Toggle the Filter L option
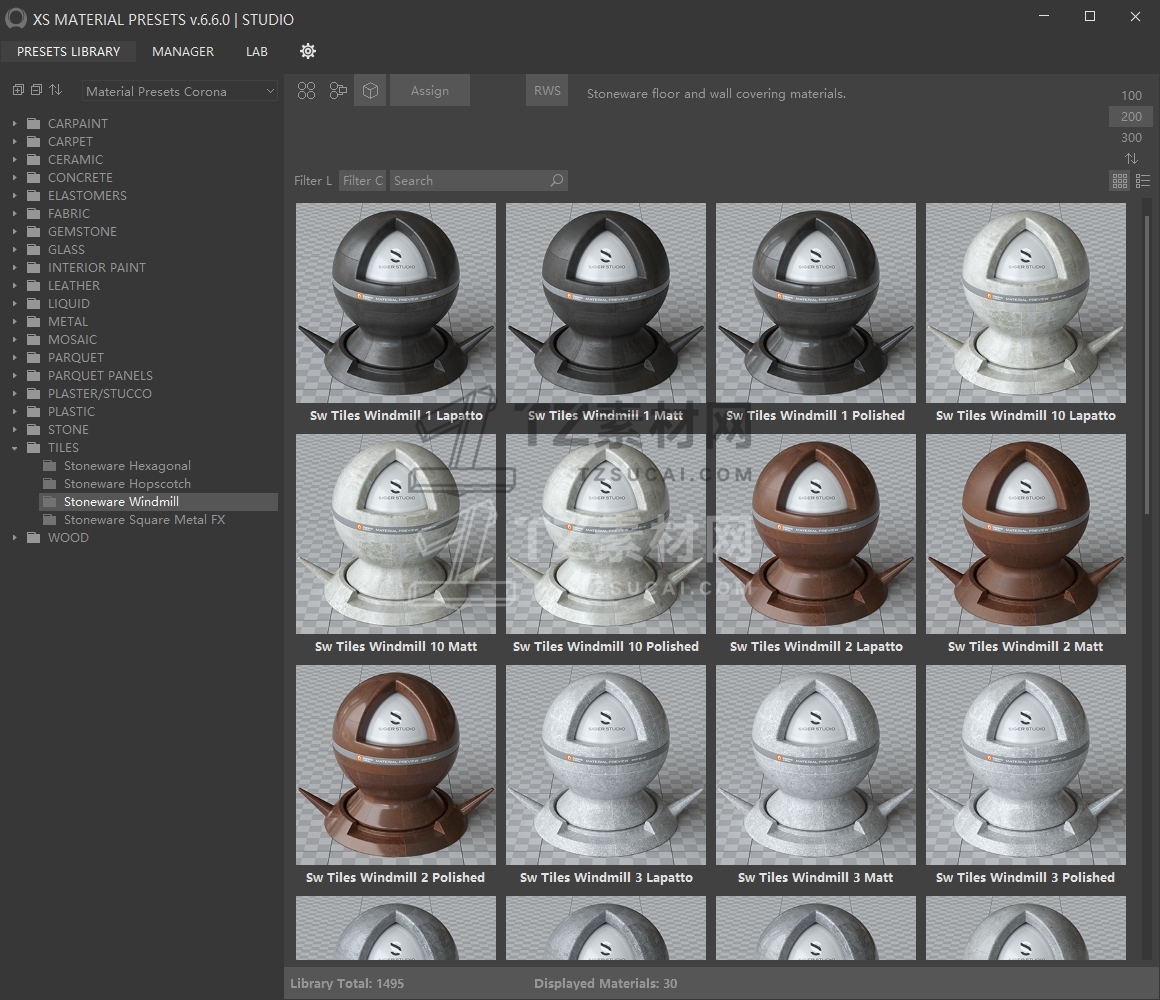 click(313, 180)
